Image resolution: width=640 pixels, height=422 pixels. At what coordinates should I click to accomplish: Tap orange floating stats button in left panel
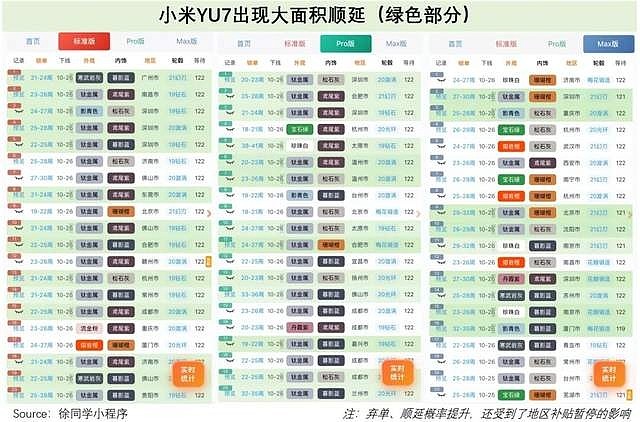click(x=188, y=373)
